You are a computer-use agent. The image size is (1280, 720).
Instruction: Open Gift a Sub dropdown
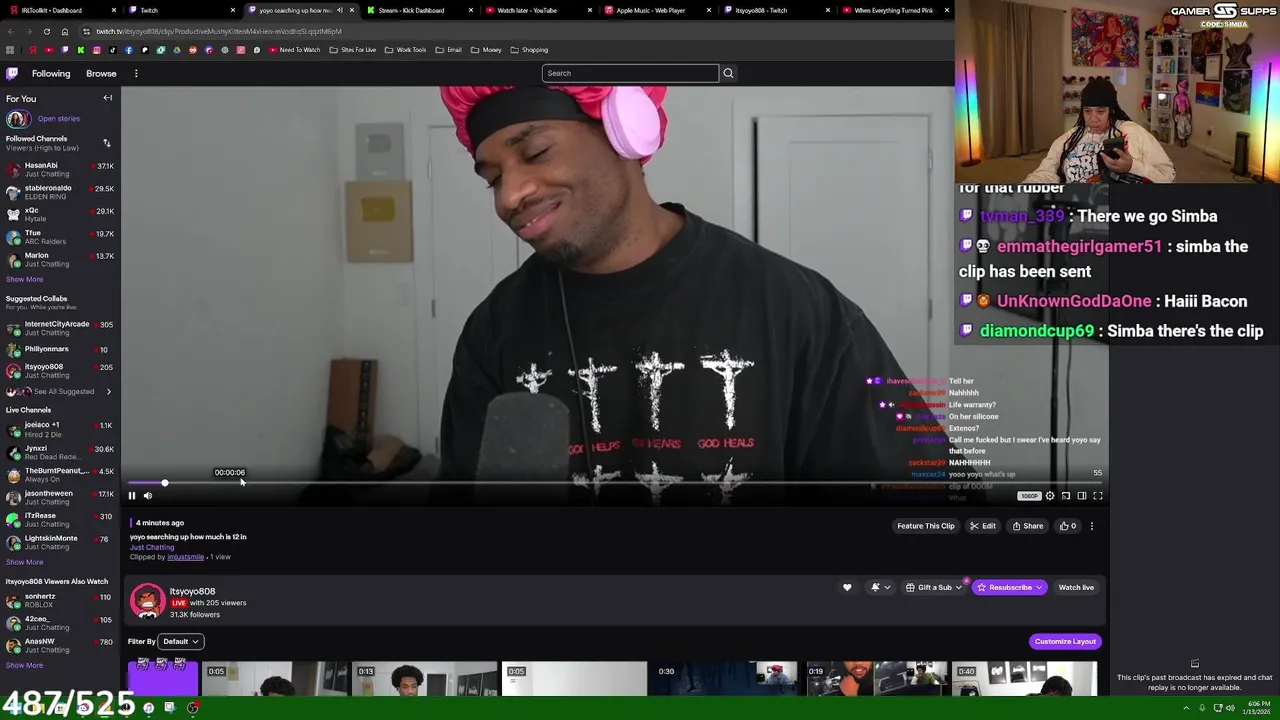click(934, 587)
